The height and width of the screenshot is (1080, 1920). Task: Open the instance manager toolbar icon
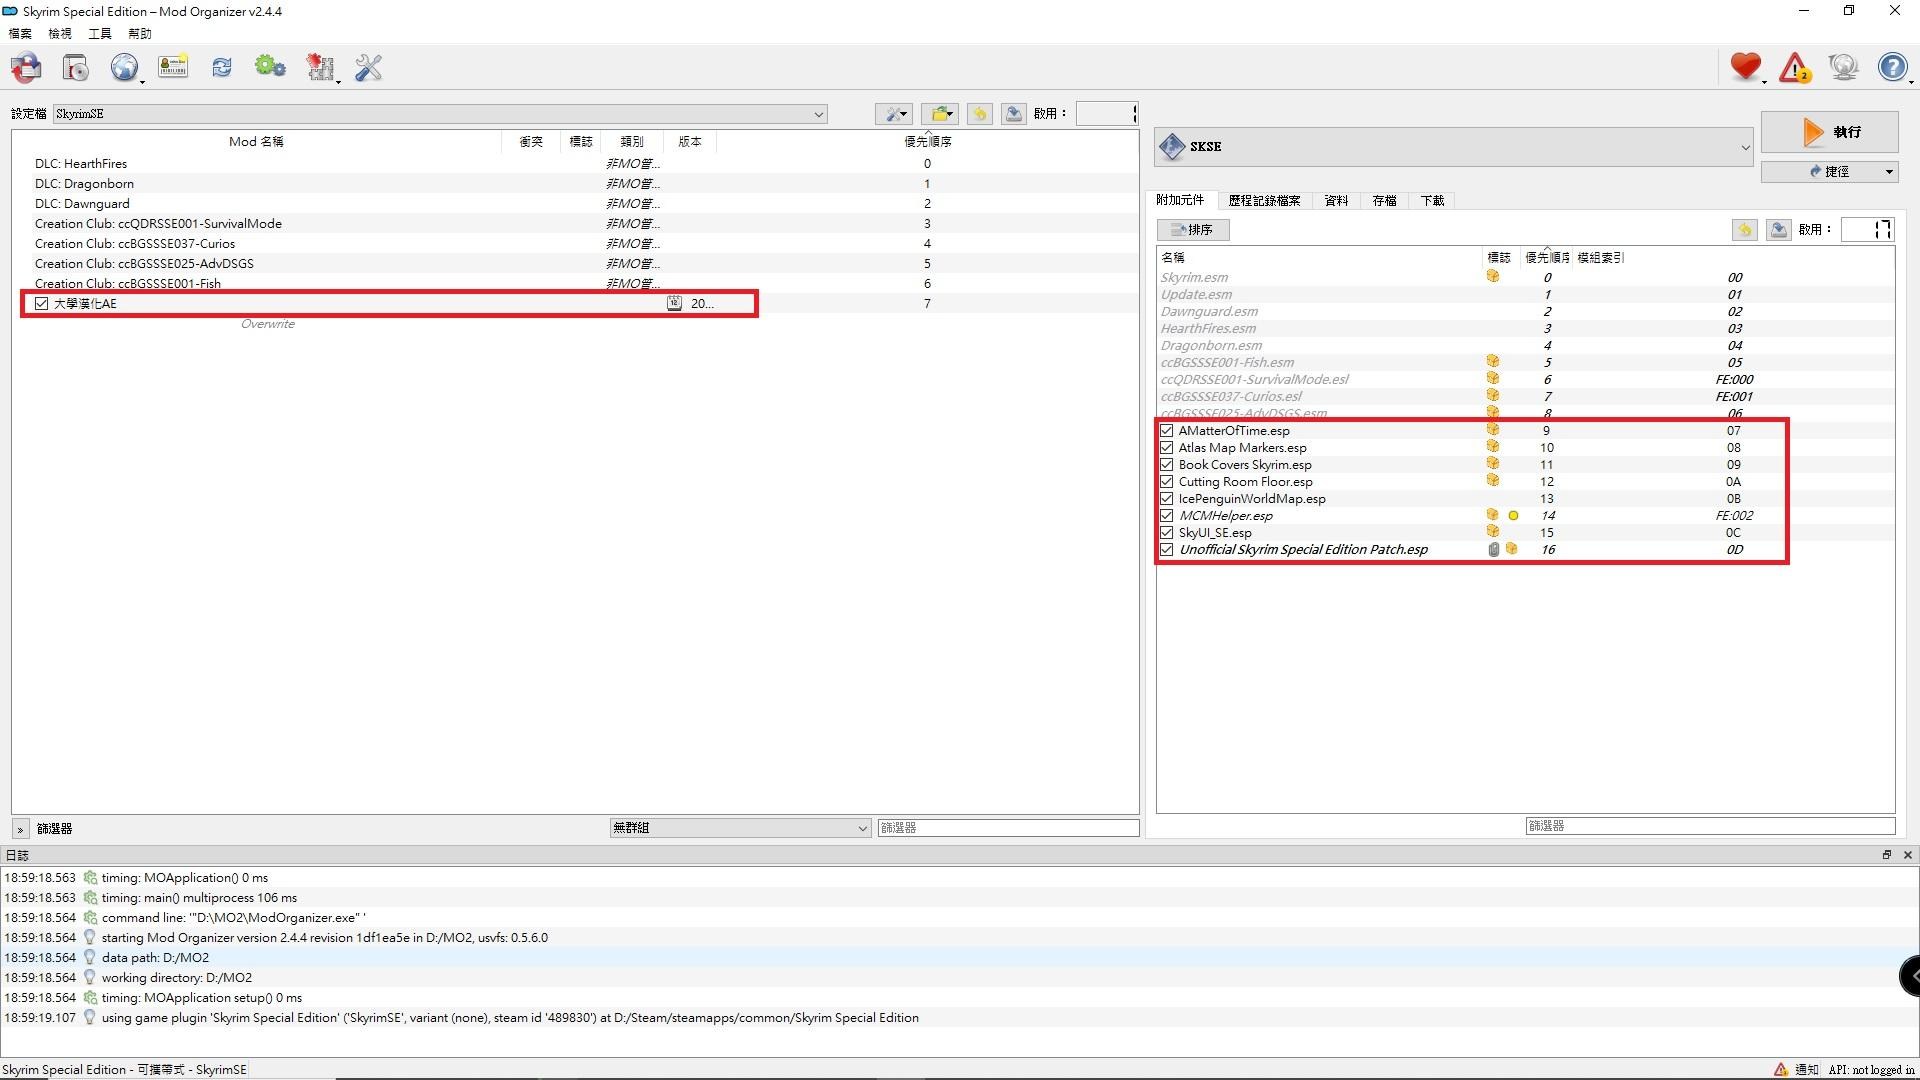pyautogui.click(x=27, y=68)
